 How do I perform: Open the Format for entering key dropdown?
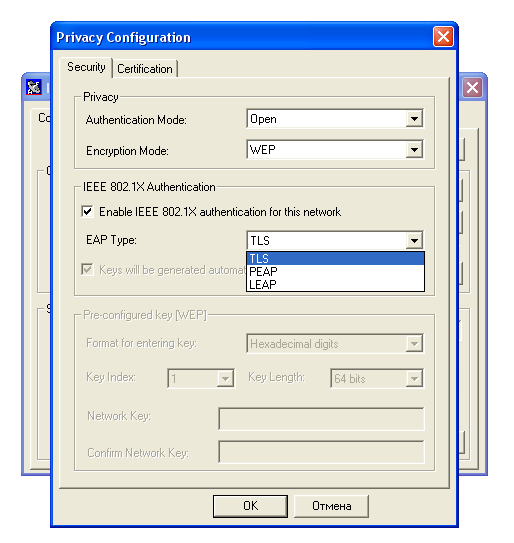point(414,344)
